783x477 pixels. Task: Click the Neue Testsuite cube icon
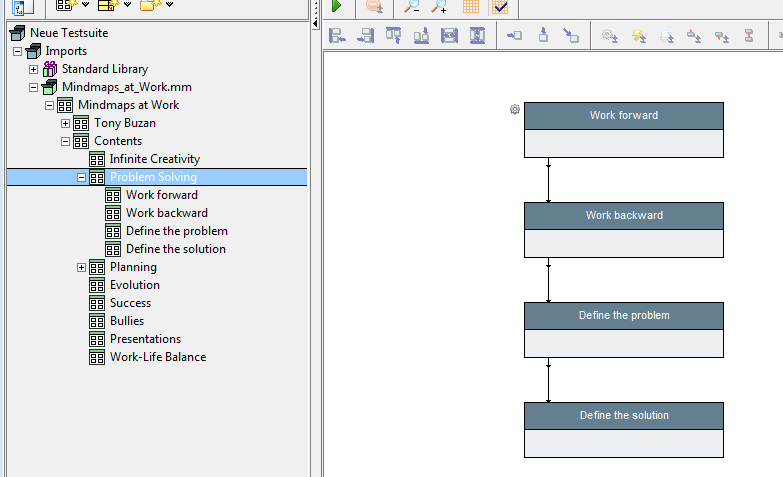18,33
